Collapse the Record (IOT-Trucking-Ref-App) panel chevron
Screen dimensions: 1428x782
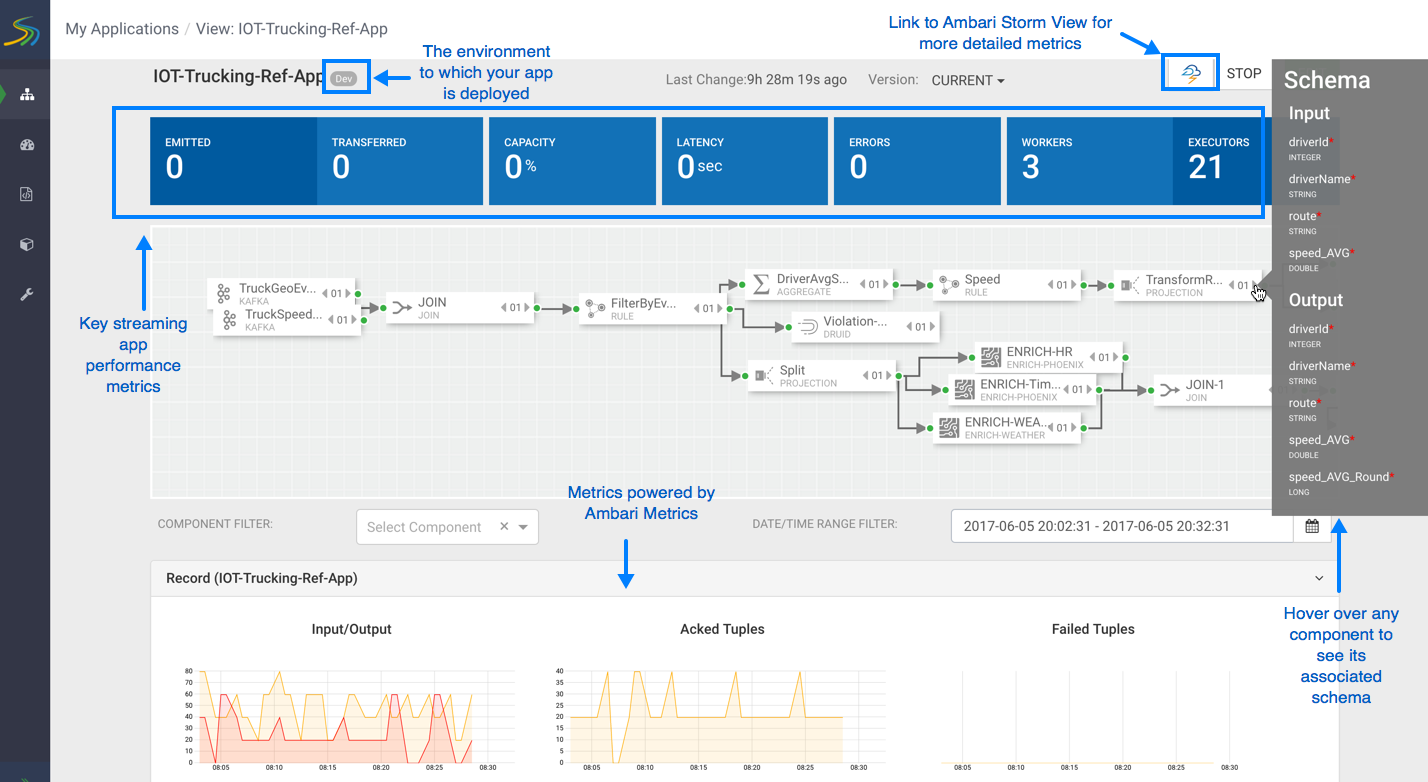(x=1319, y=578)
